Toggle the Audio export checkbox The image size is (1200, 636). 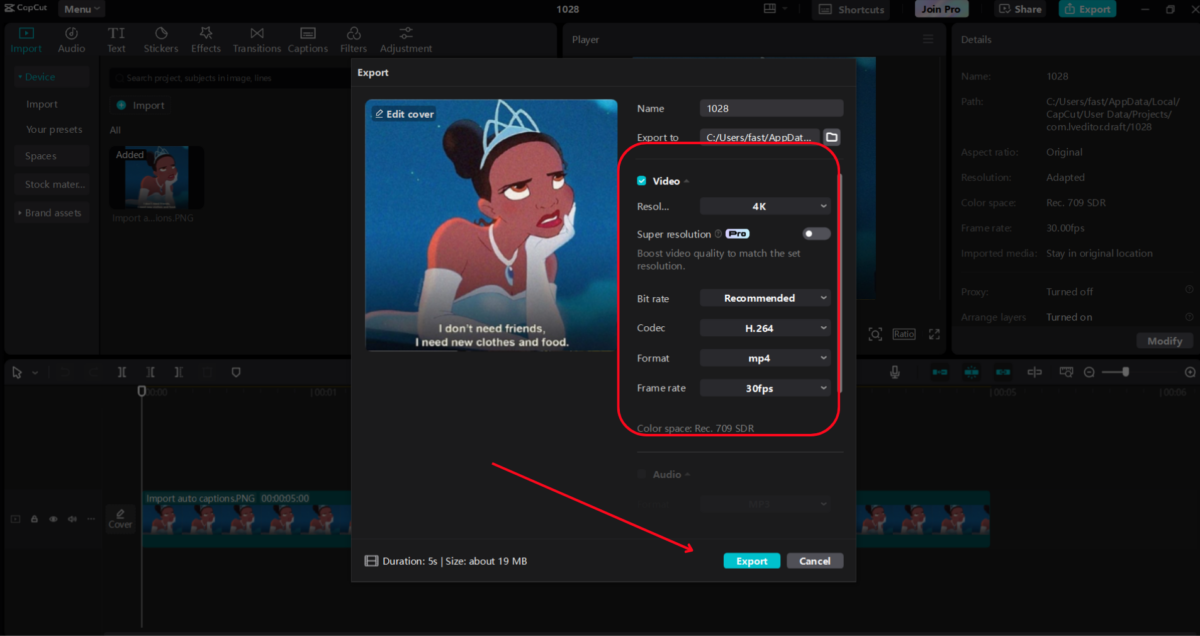click(642, 474)
